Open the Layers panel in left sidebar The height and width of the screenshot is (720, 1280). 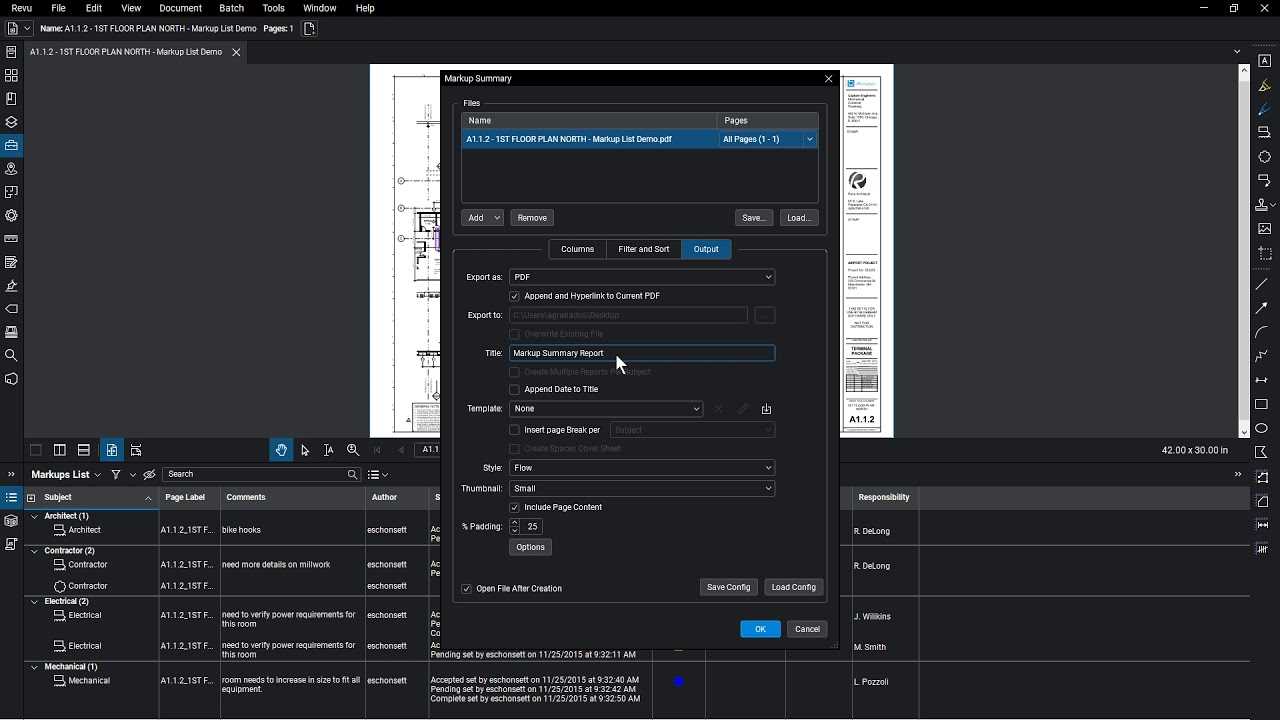pos(11,122)
